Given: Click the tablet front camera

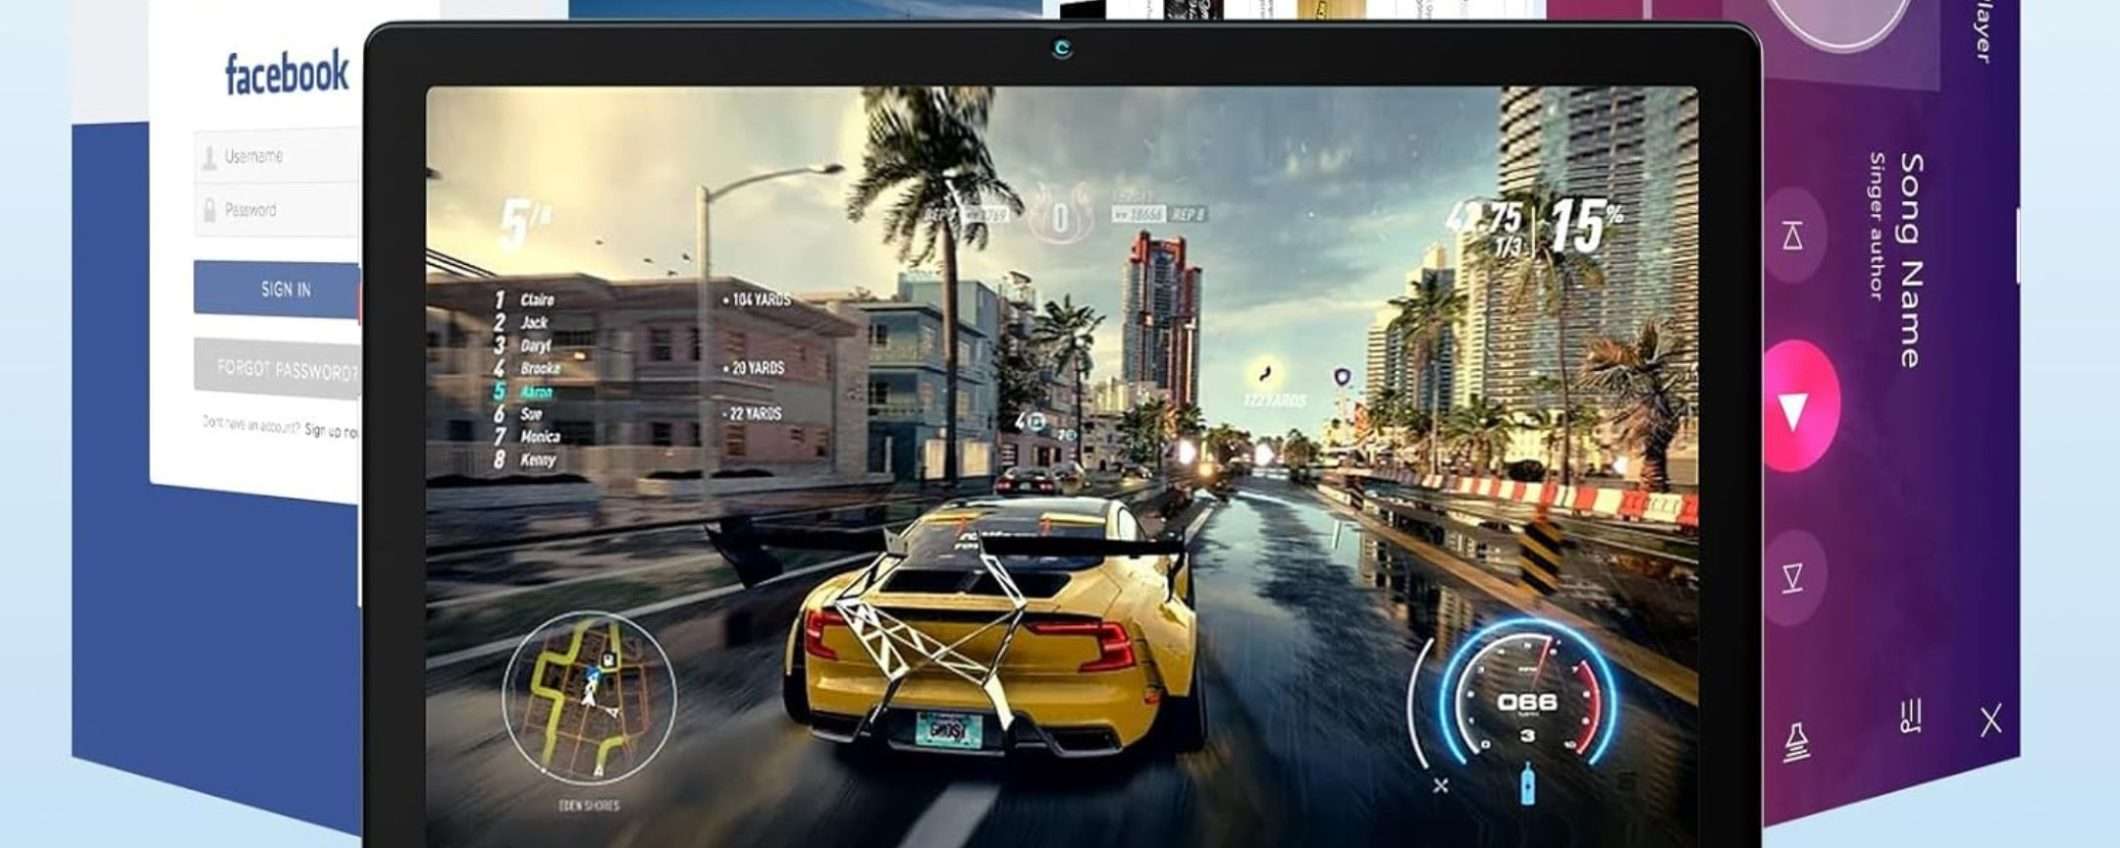Looking at the screenshot, I should pyautogui.click(x=1062, y=48).
